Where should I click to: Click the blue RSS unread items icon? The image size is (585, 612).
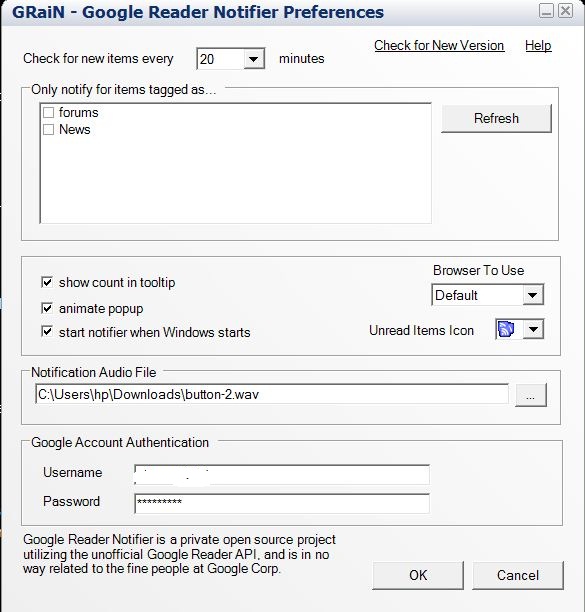[506, 329]
